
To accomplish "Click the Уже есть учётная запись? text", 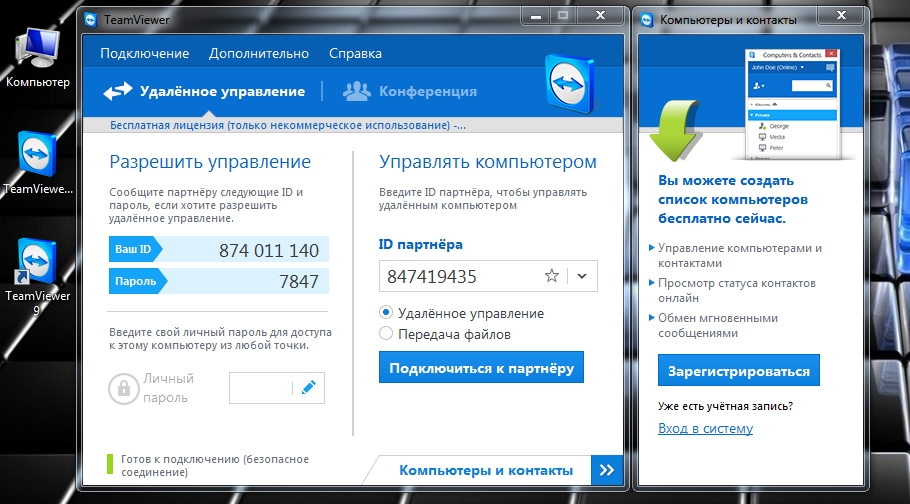I will [x=725, y=406].
